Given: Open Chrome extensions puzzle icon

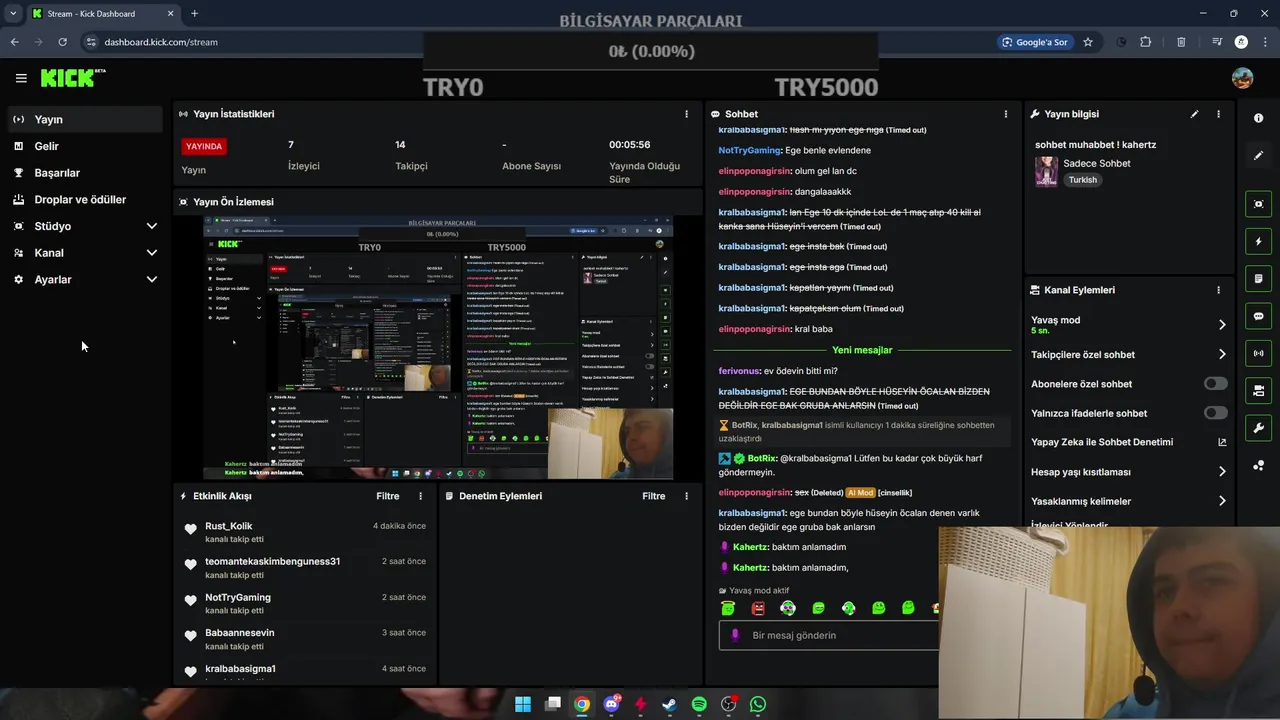Looking at the screenshot, I should [1146, 42].
